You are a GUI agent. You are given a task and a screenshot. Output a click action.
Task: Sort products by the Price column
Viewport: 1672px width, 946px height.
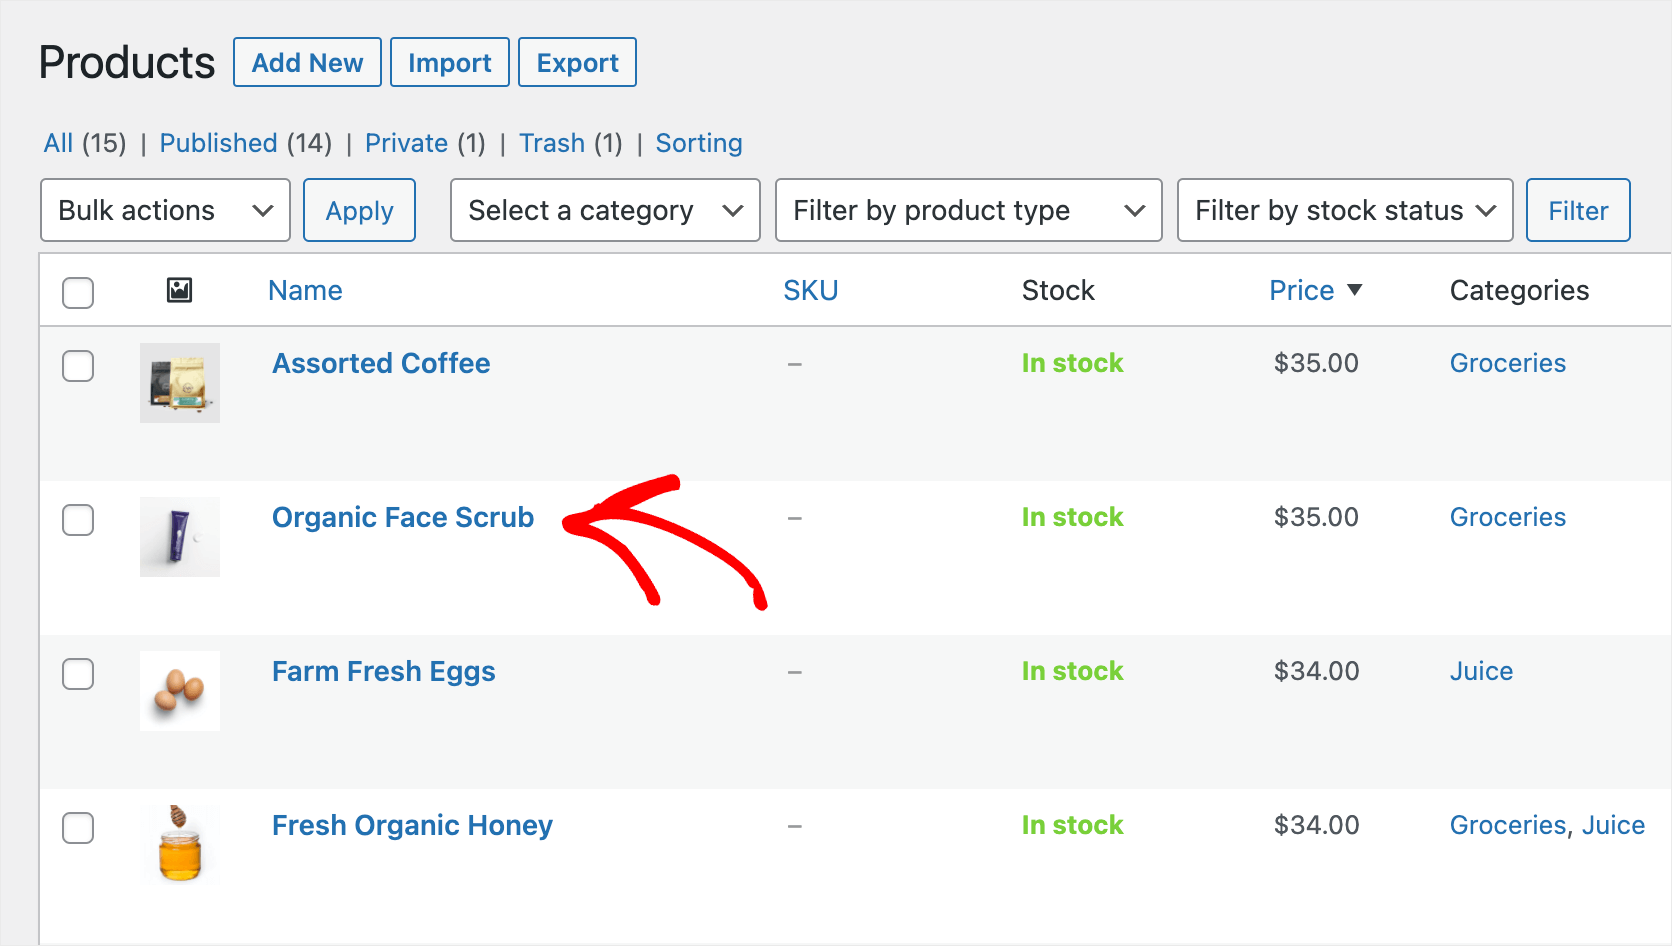coord(1302,290)
